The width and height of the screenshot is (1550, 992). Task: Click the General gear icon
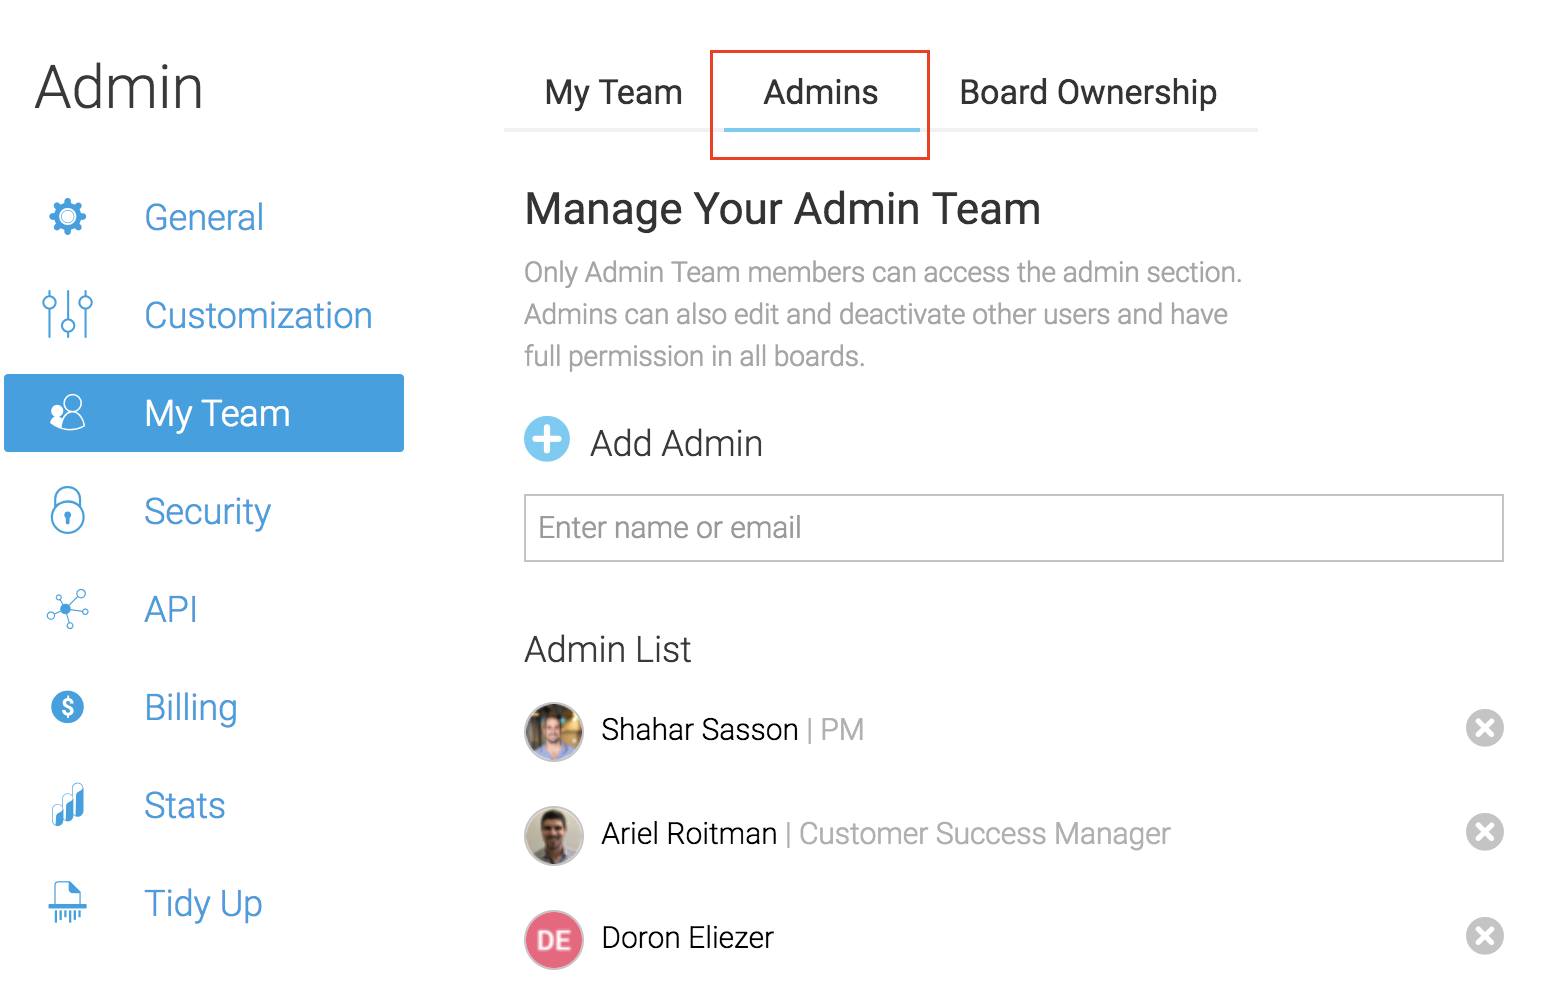pyautogui.click(x=68, y=216)
